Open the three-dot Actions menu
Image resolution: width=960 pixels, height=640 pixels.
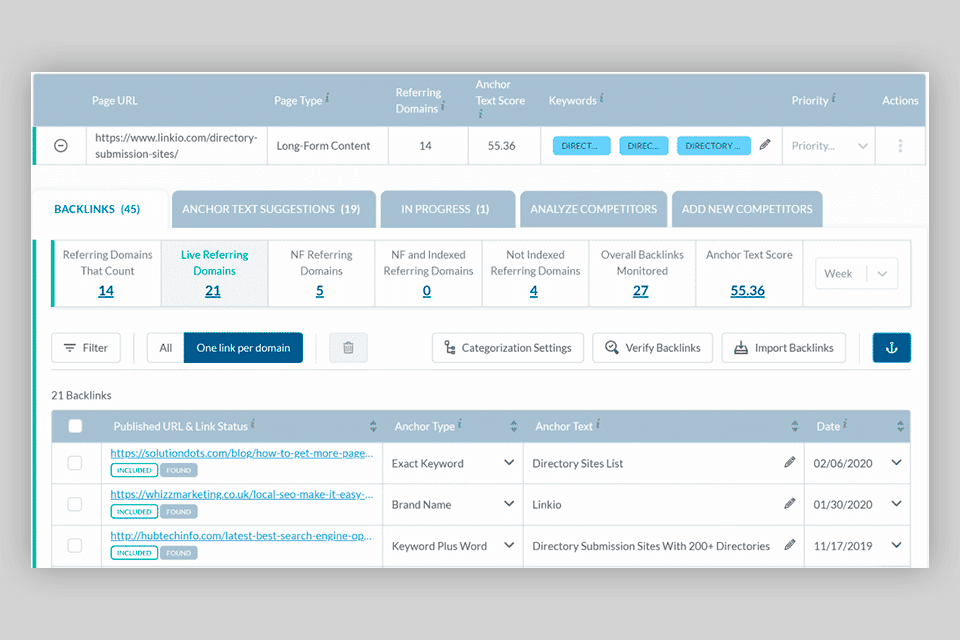pyautogui.click(x=900, y=144)
